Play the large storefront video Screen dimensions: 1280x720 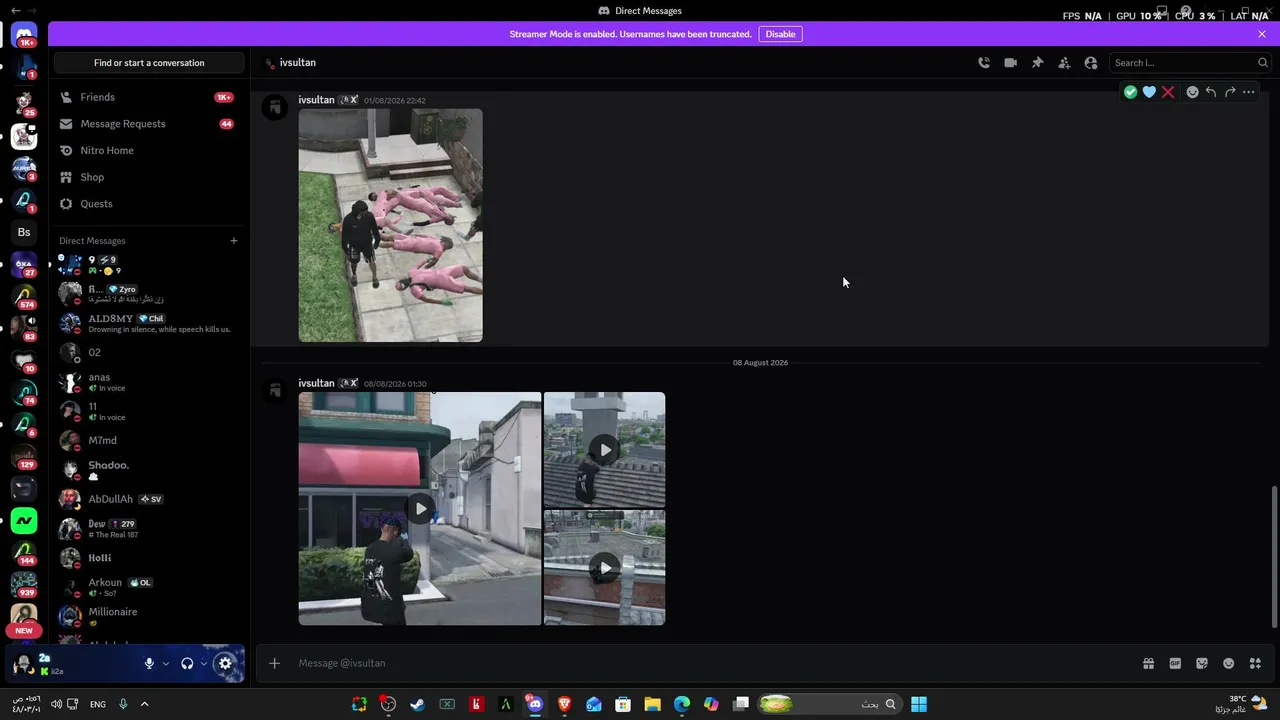(x=420, y=509)
